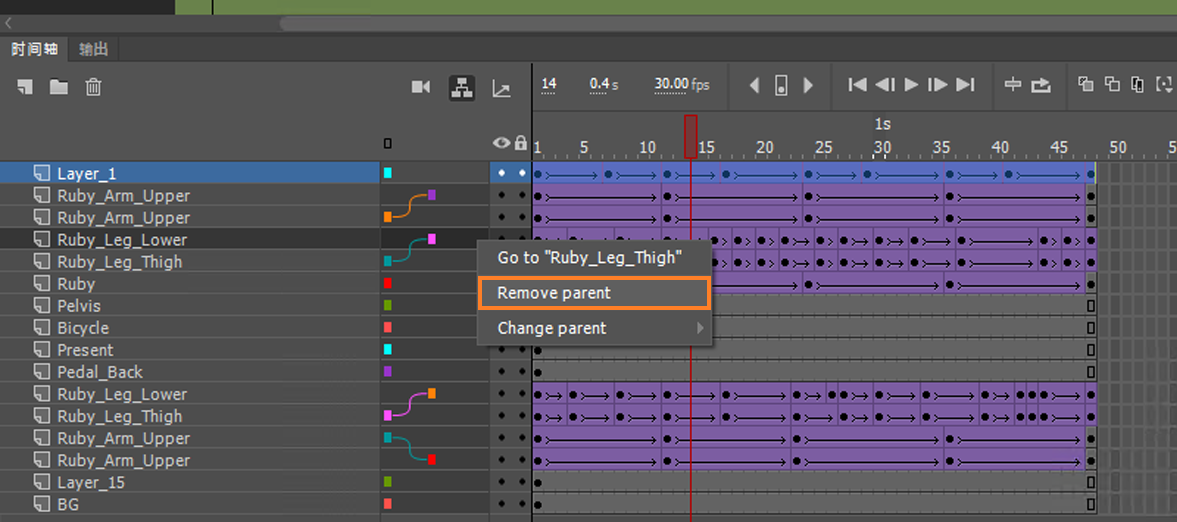Choose Remove parent from the context menu
The width and height of the screenshot is (1177, 522).
coord(595,293)
